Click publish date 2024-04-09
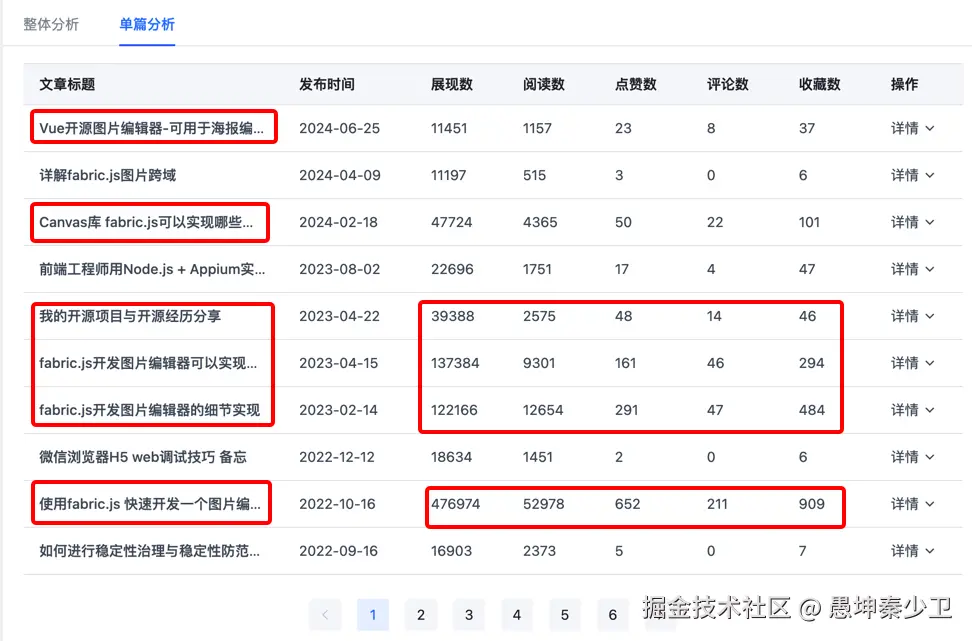 tap(340, 175)
